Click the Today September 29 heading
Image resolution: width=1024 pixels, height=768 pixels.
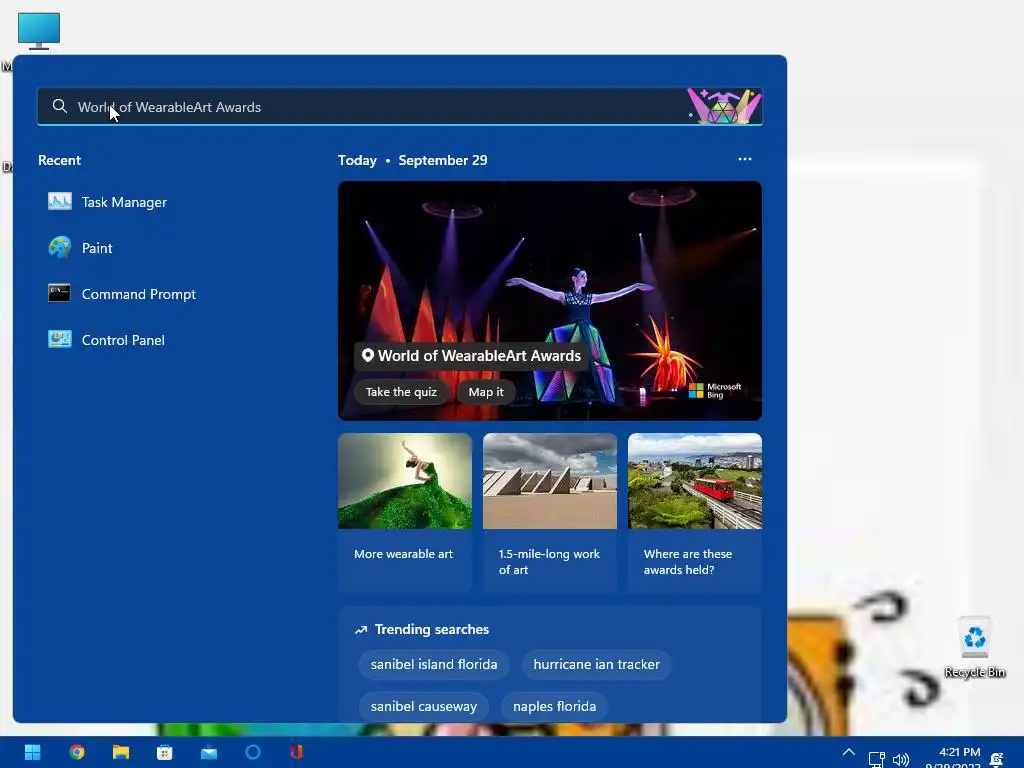(x=413, y=160)
